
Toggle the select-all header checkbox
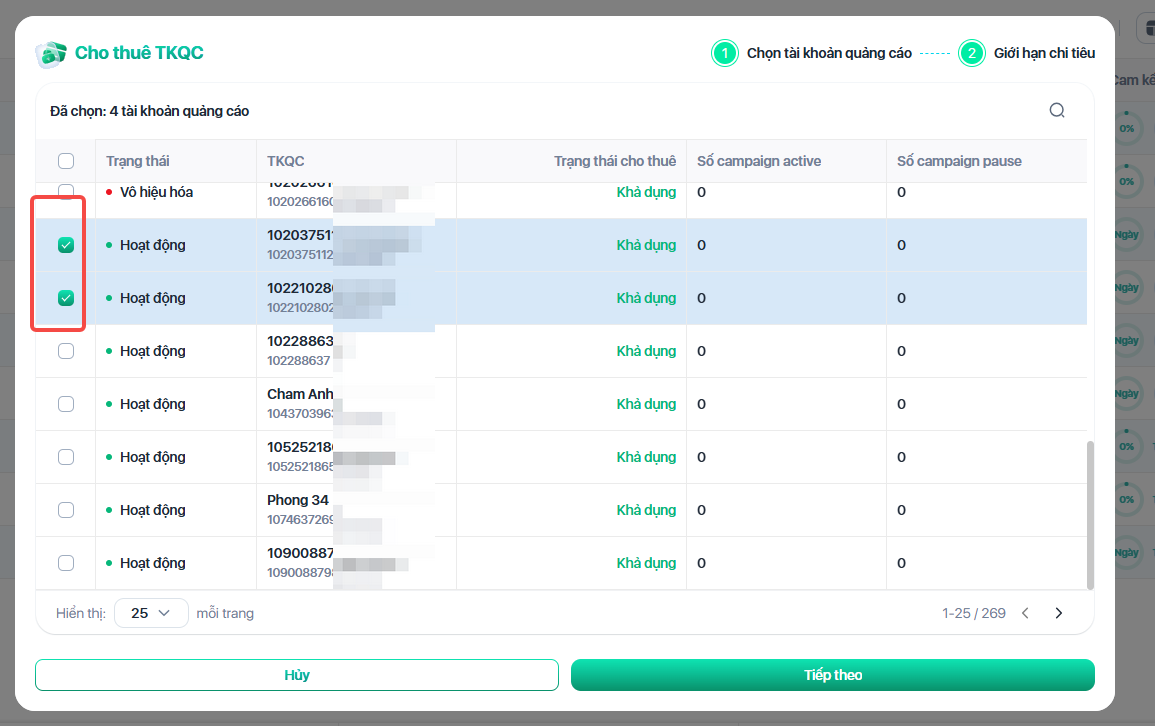66,161
